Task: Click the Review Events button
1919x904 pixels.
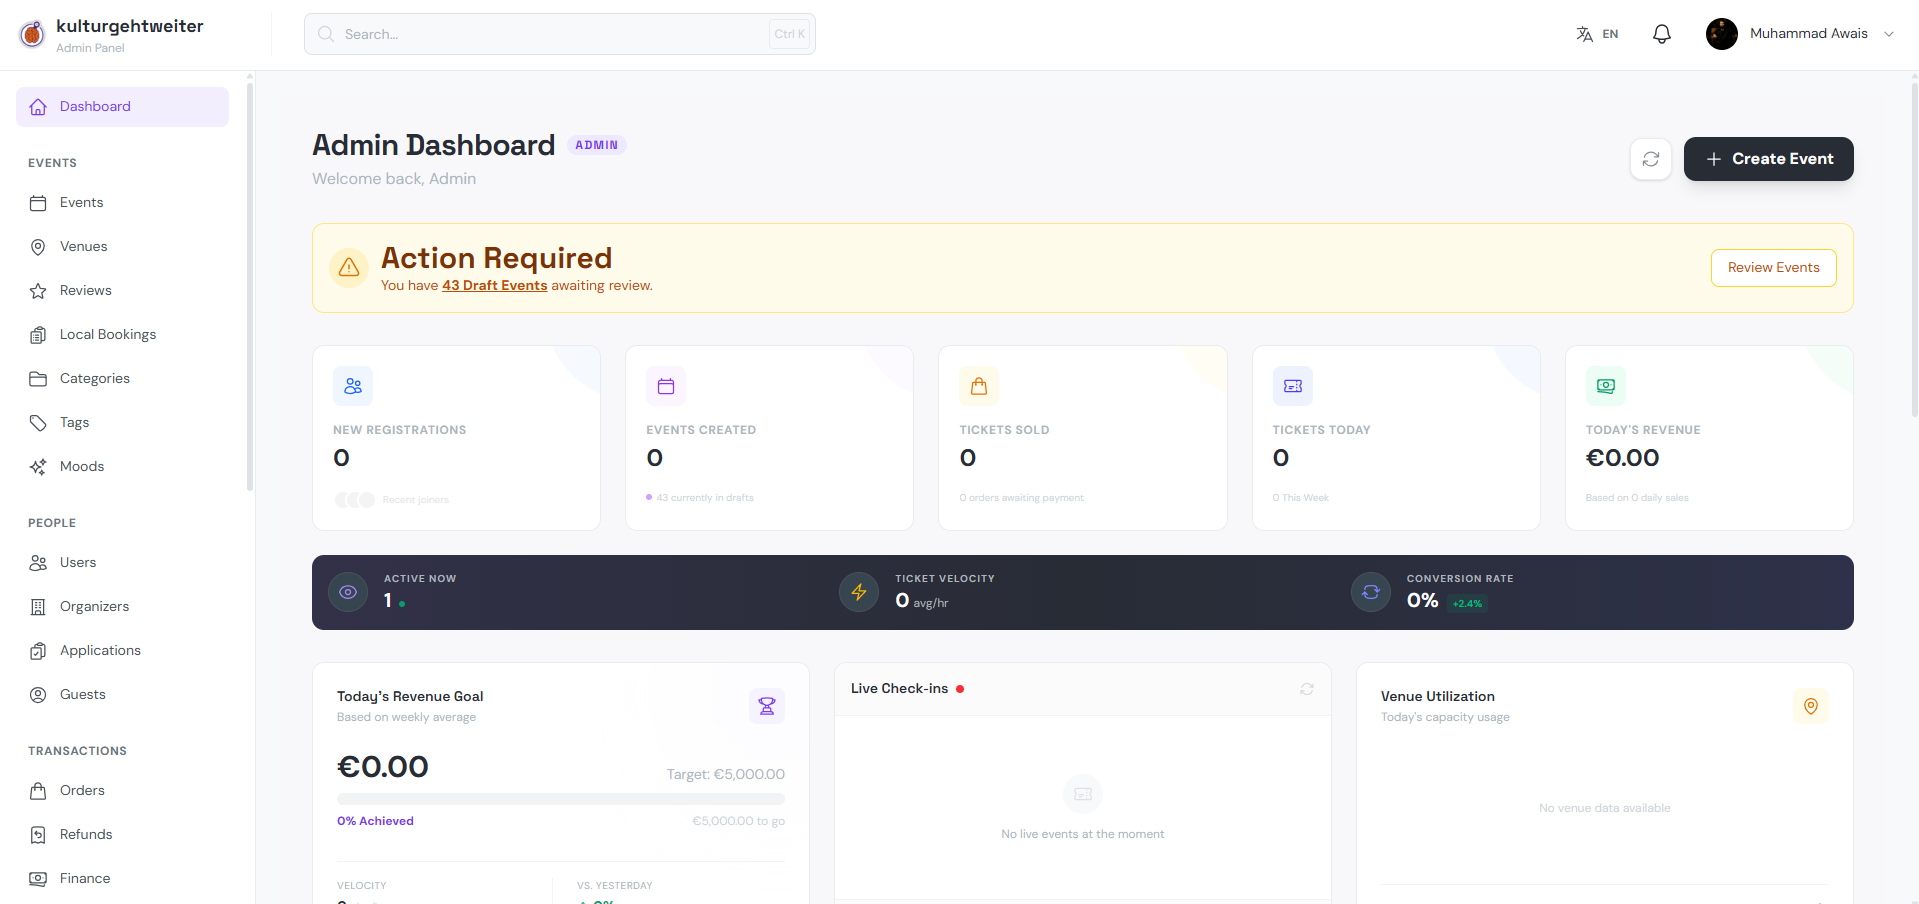Action: tap(1773, 268)
